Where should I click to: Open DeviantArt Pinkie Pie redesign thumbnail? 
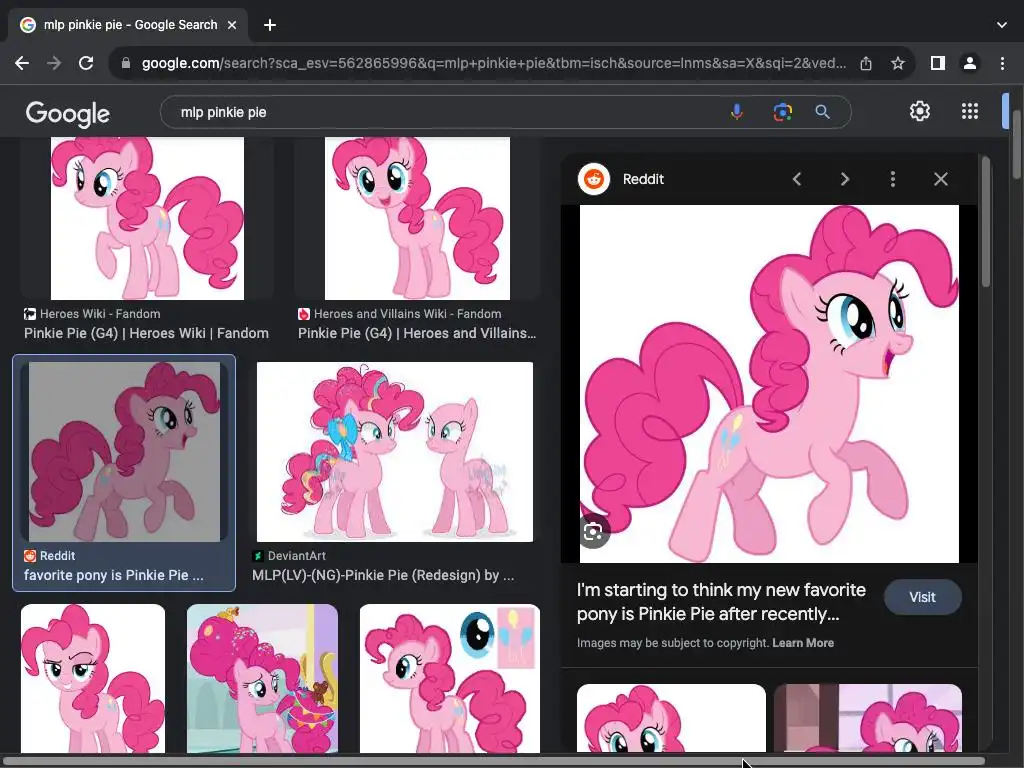pos(395,452)
